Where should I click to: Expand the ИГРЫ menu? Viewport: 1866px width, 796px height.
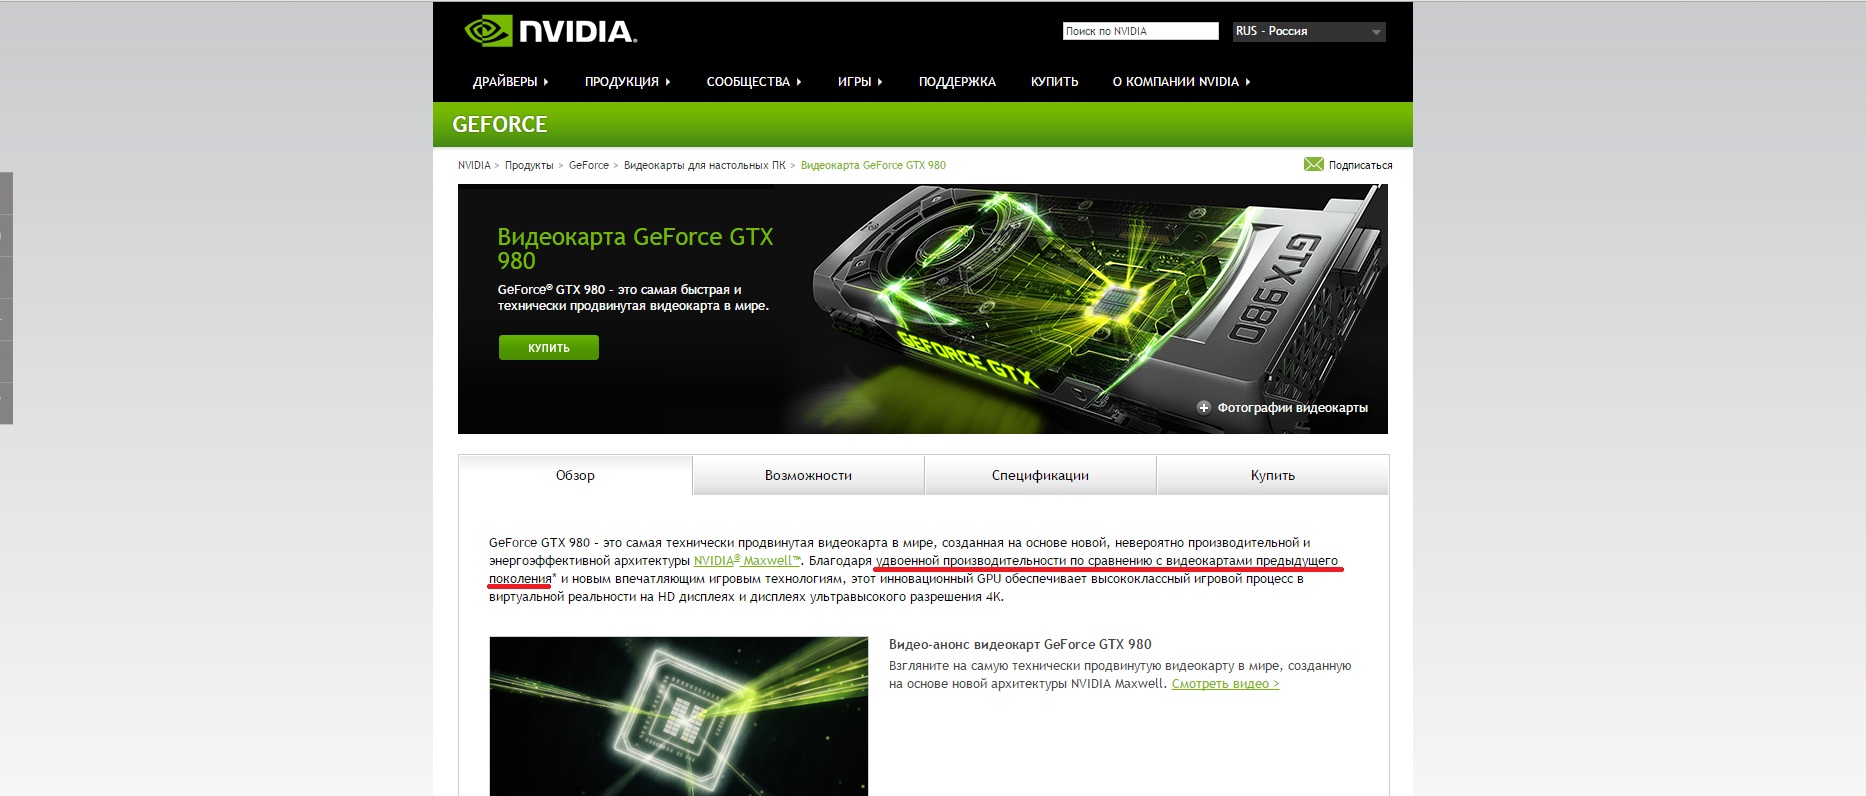[x=860, y=81]
